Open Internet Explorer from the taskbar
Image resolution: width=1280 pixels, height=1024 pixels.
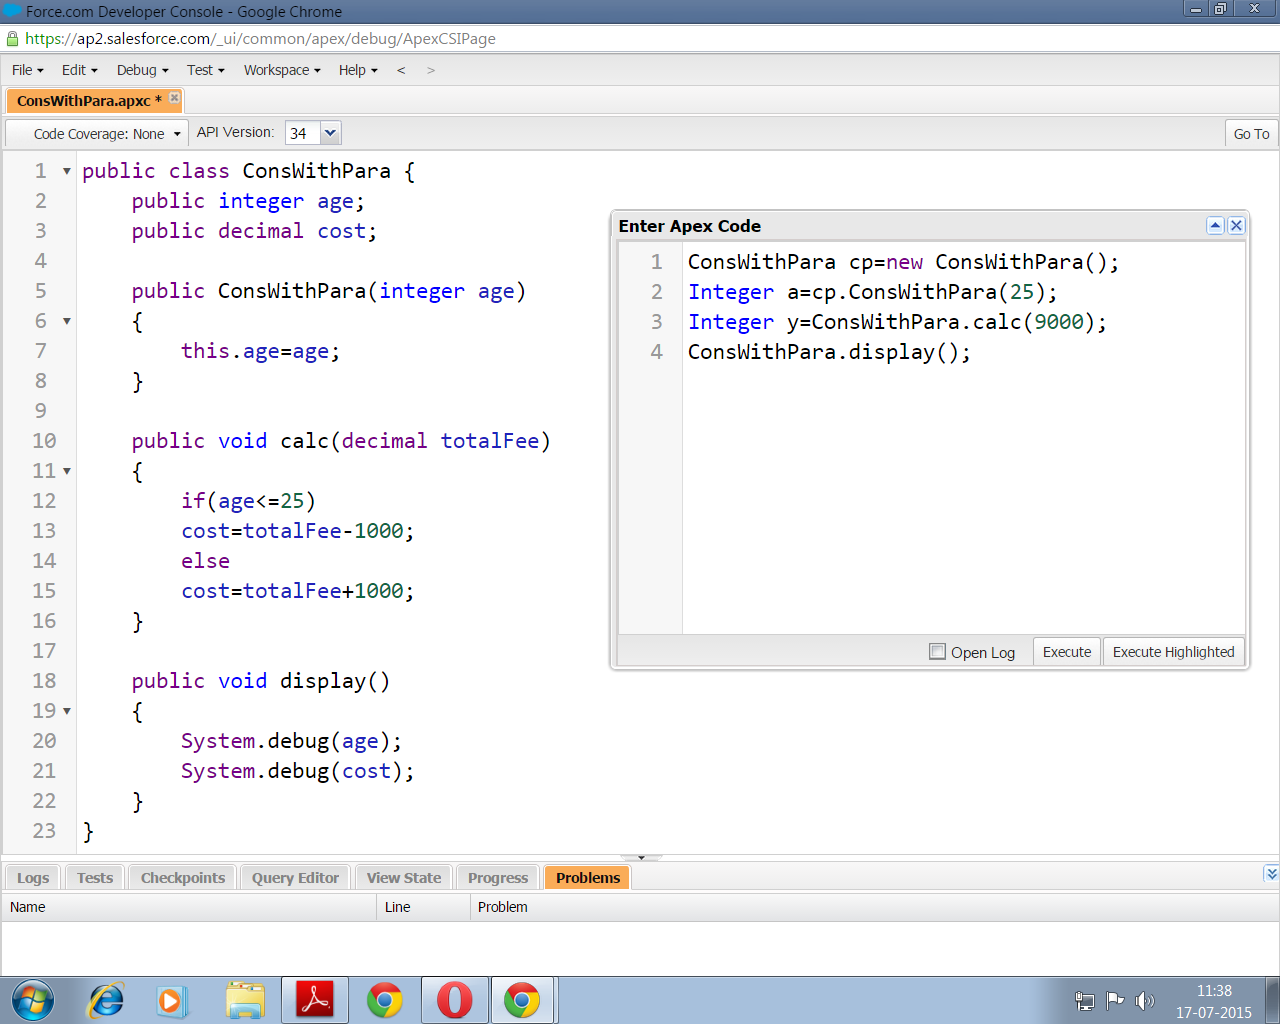pyautogui.click(x=106, y=1001)
